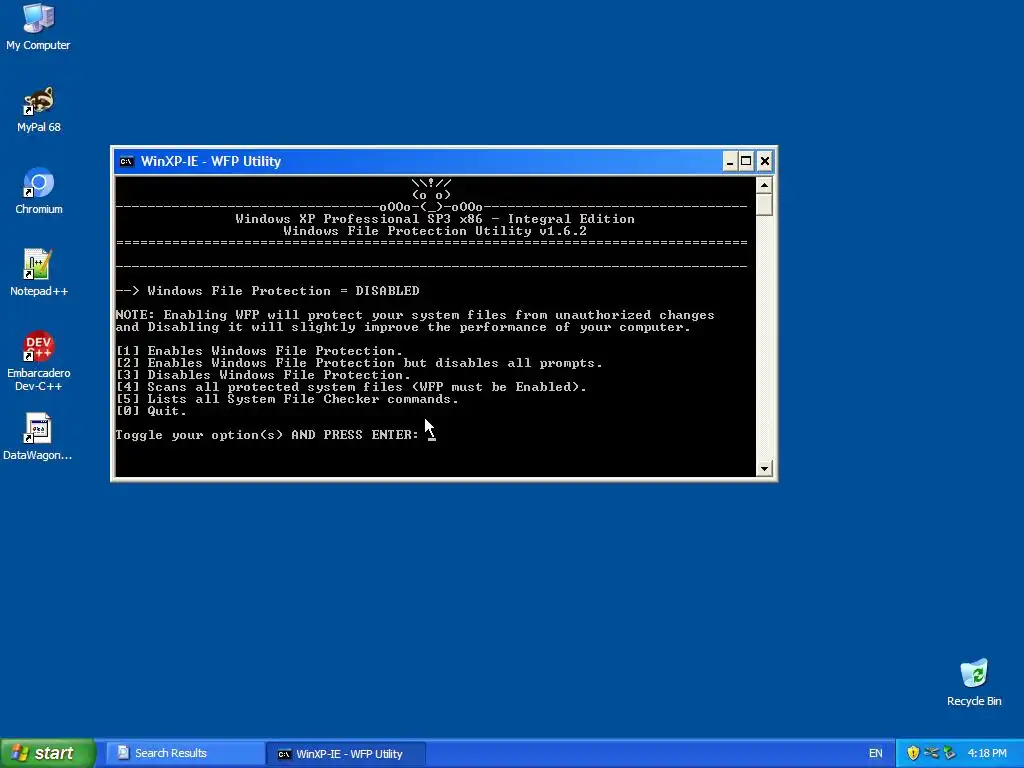This screenshot has height=768, width=1024.
Task: Open the Start menu
Action: 48,753
